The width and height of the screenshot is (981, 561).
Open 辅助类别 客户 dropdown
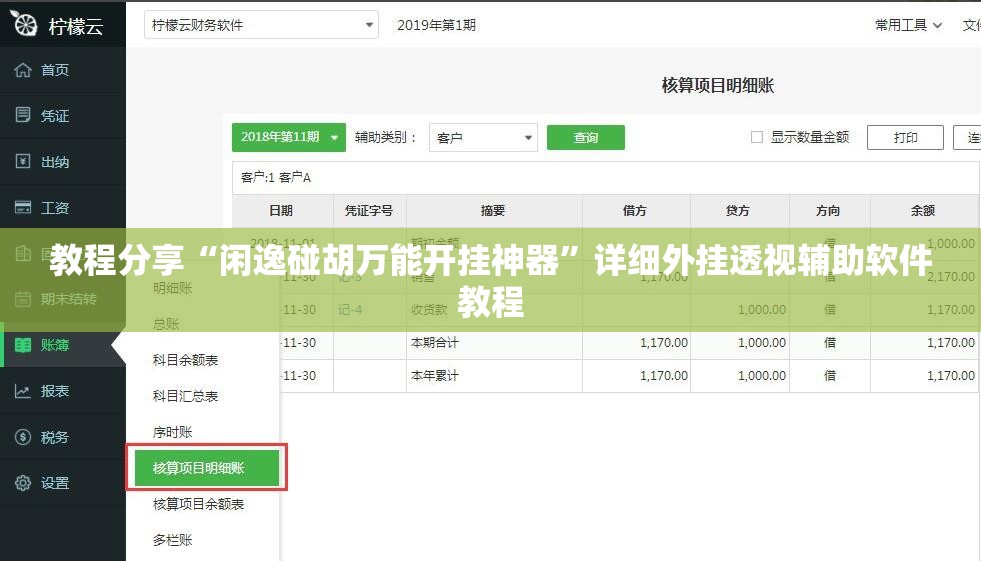coord(483,138)
